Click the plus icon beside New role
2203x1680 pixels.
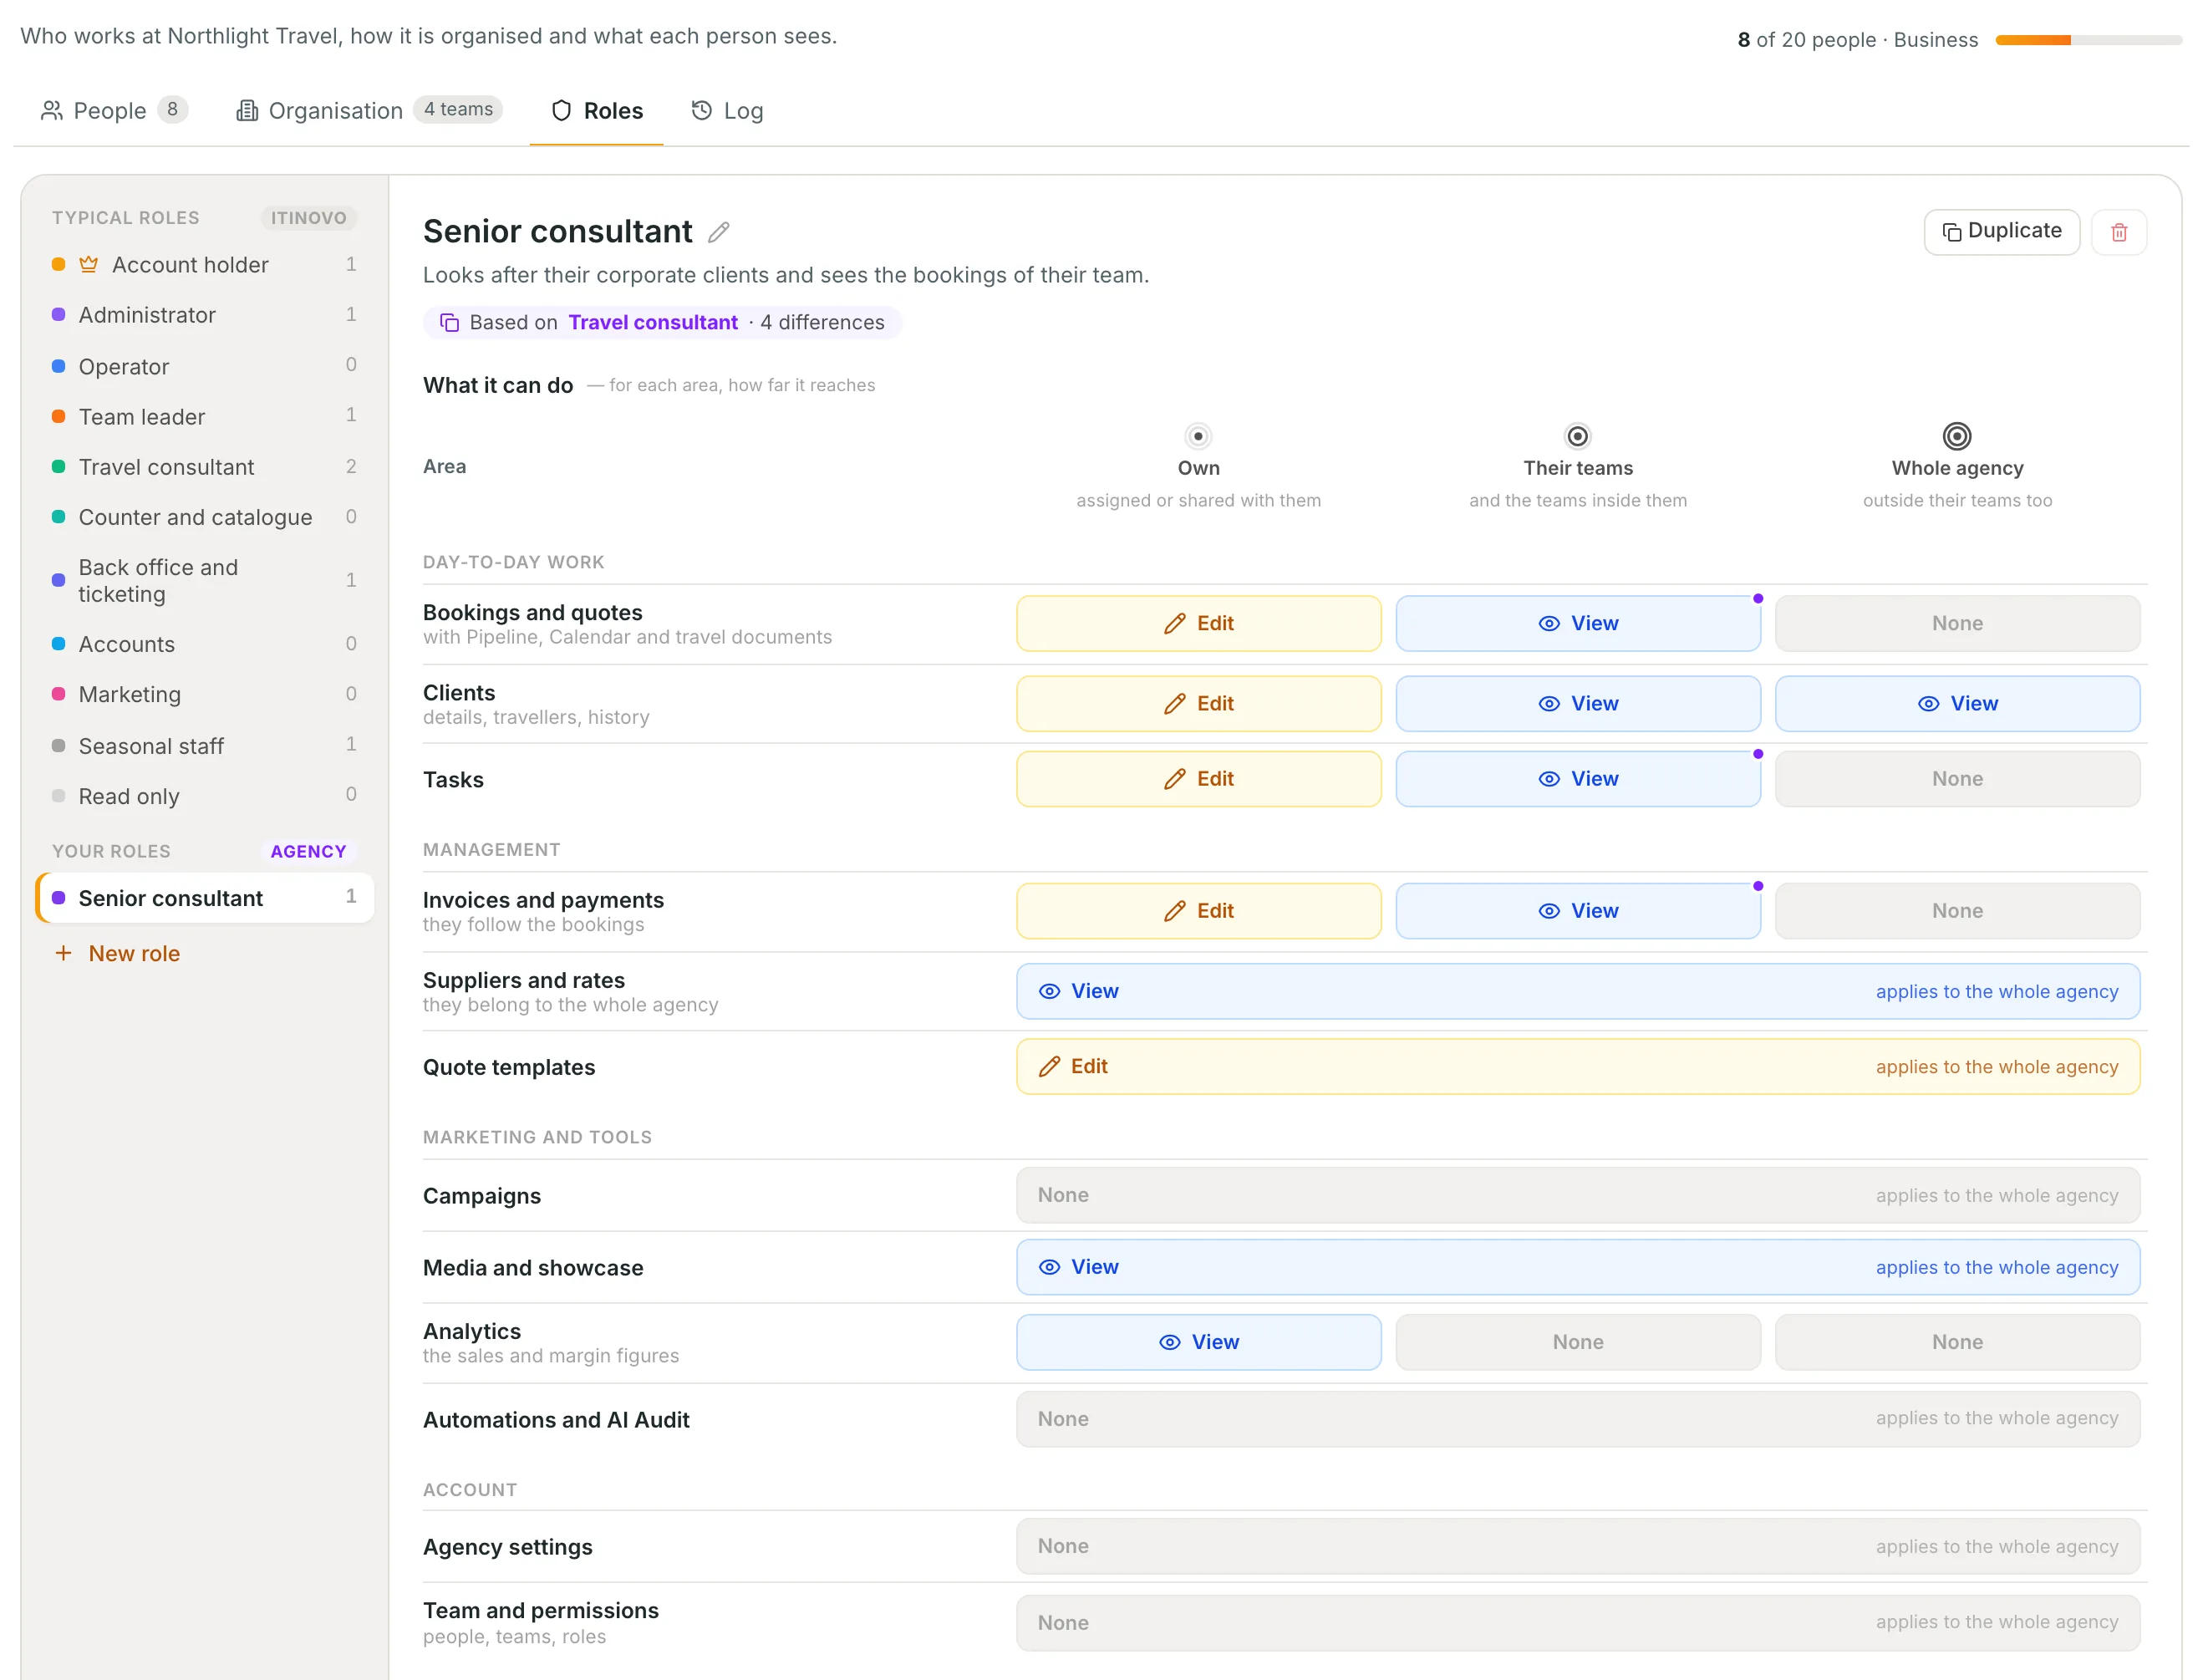coord(63,953)
